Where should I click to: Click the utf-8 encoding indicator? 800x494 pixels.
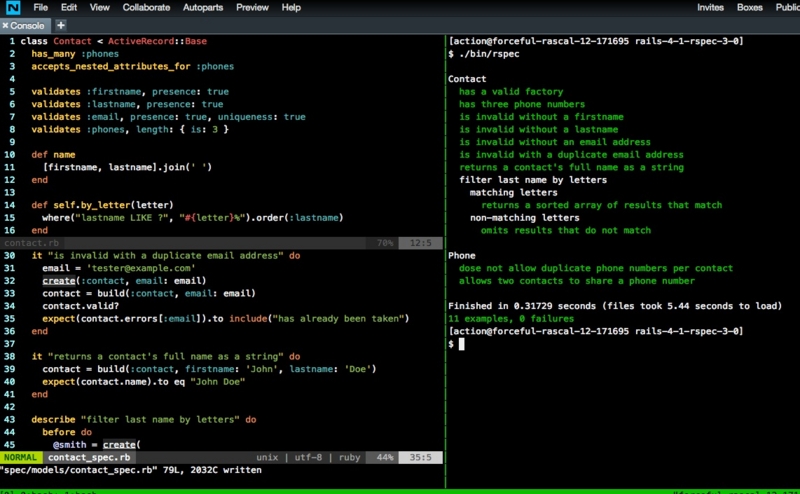pyautogui.click(x=308, y=457)
